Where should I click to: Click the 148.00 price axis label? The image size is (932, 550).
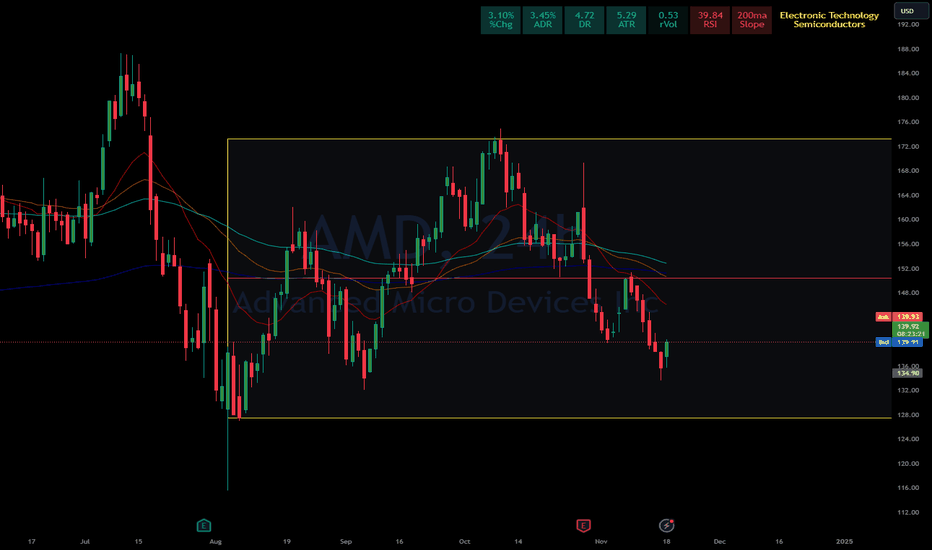908,293
